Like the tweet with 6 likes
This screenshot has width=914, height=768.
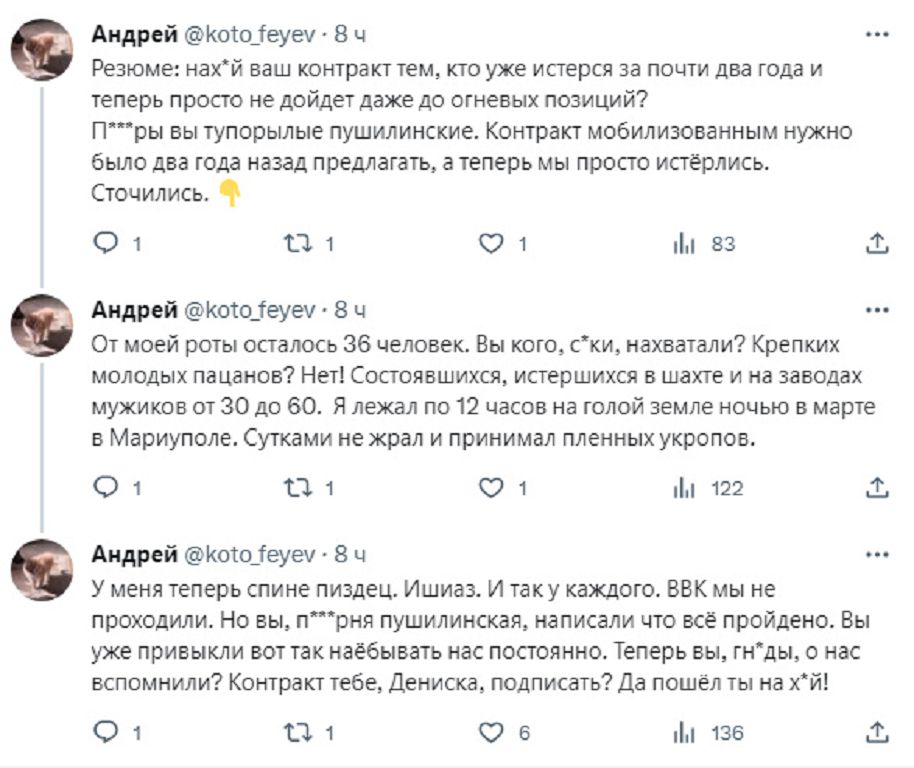(492, 733)
